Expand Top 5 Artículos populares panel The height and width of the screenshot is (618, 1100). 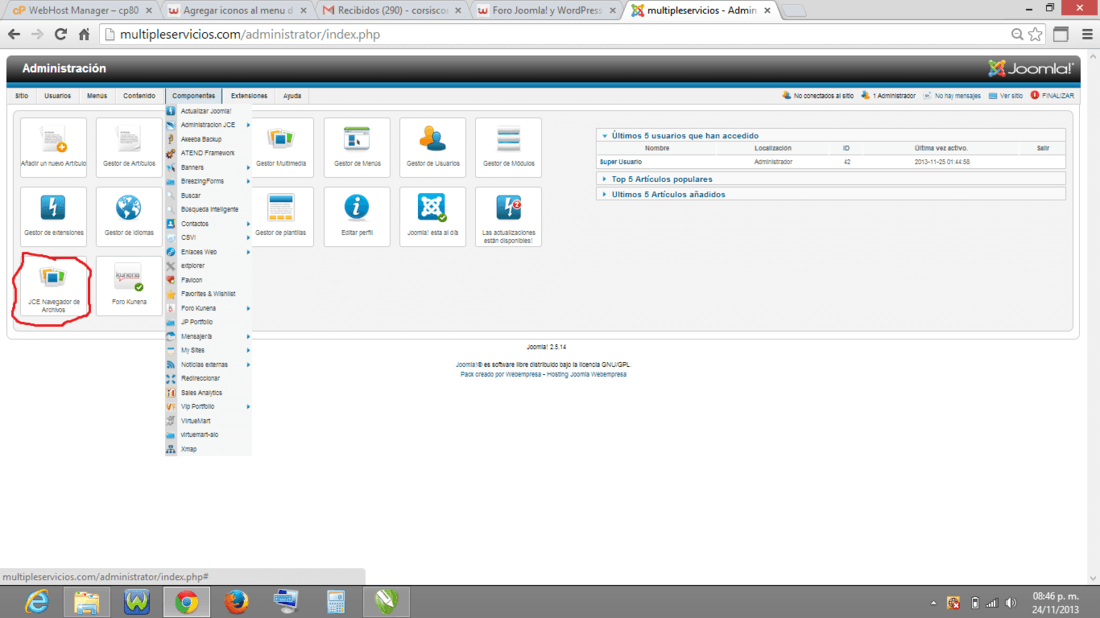coord(831,179)
